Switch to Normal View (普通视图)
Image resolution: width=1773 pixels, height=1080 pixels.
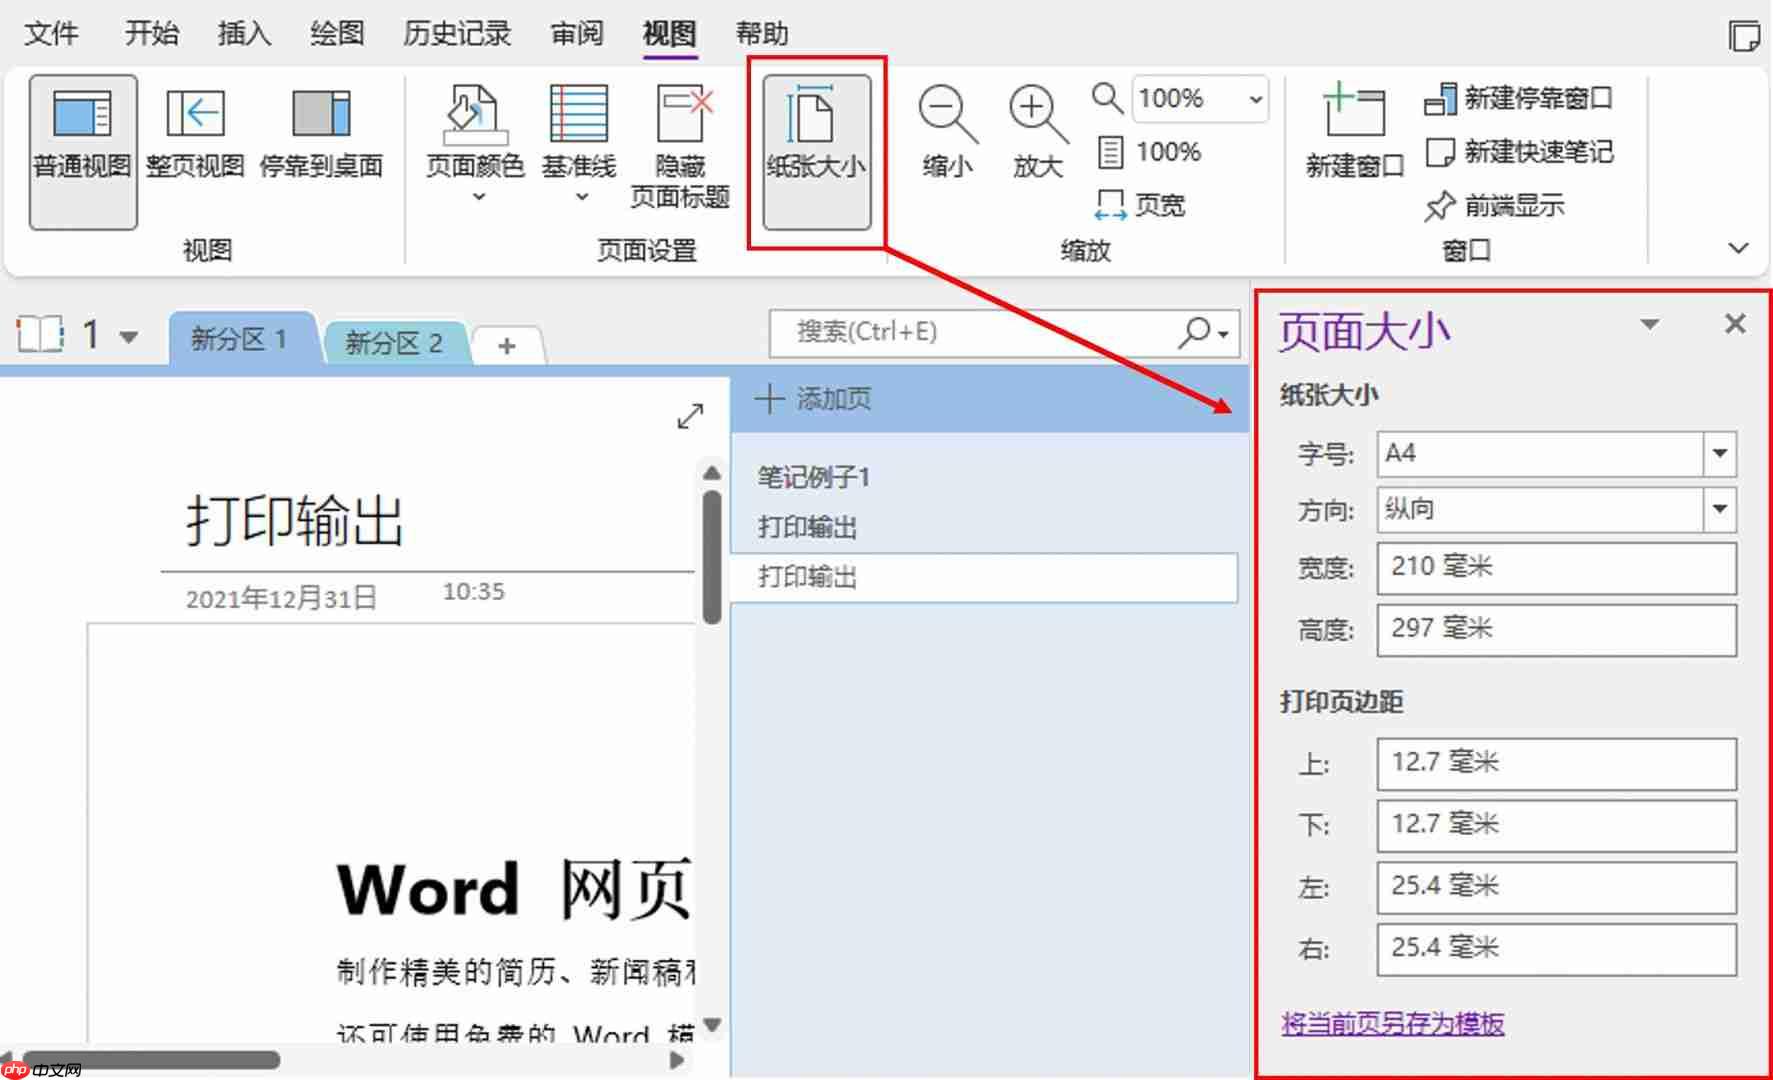tap(83, 152)
